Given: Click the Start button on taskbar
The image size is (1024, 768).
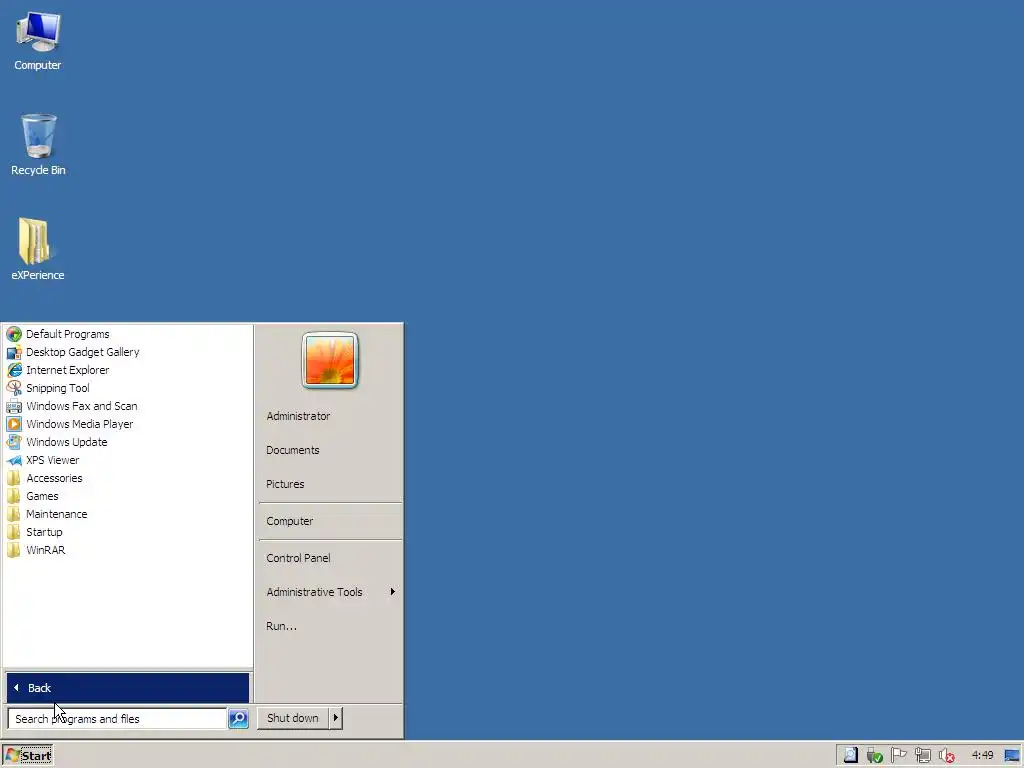Looking at the screenshot, I should (27, 756).
